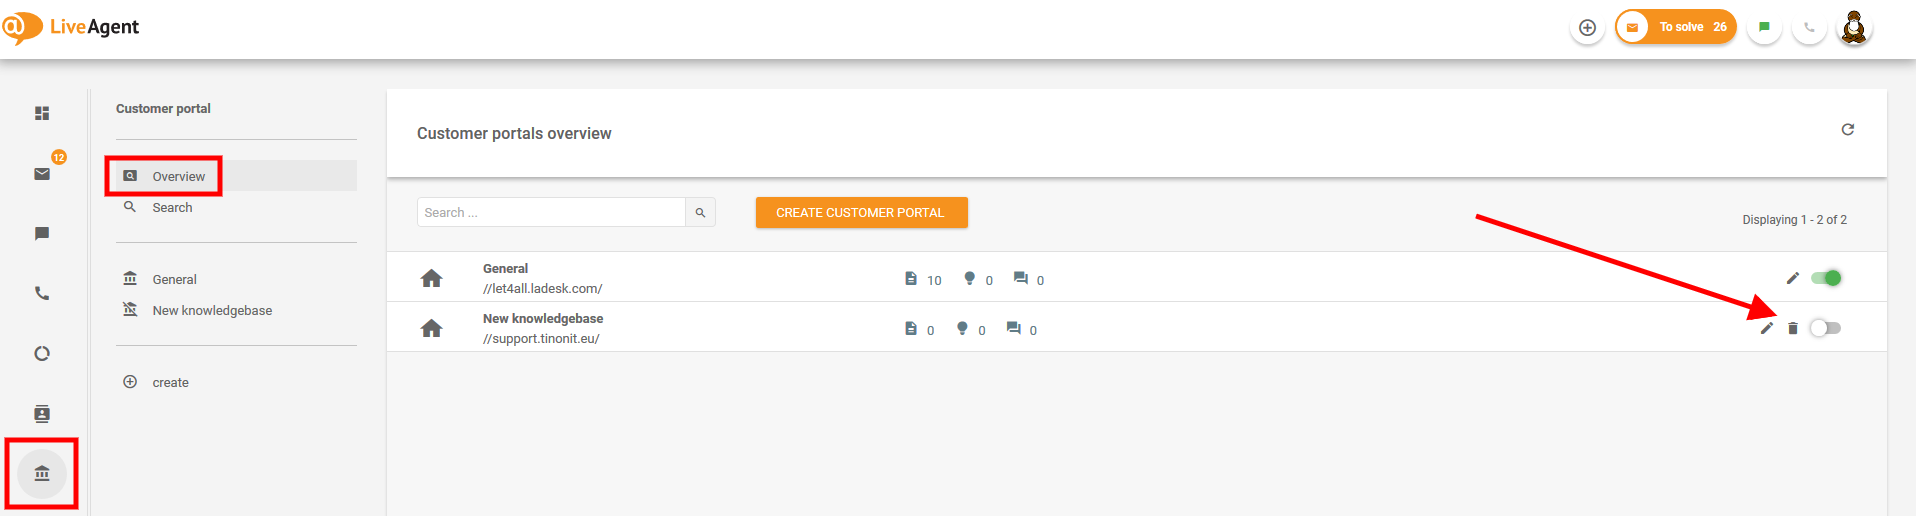
Task: Open the calls phone icon in sidebar
Action: coord(42,293)
